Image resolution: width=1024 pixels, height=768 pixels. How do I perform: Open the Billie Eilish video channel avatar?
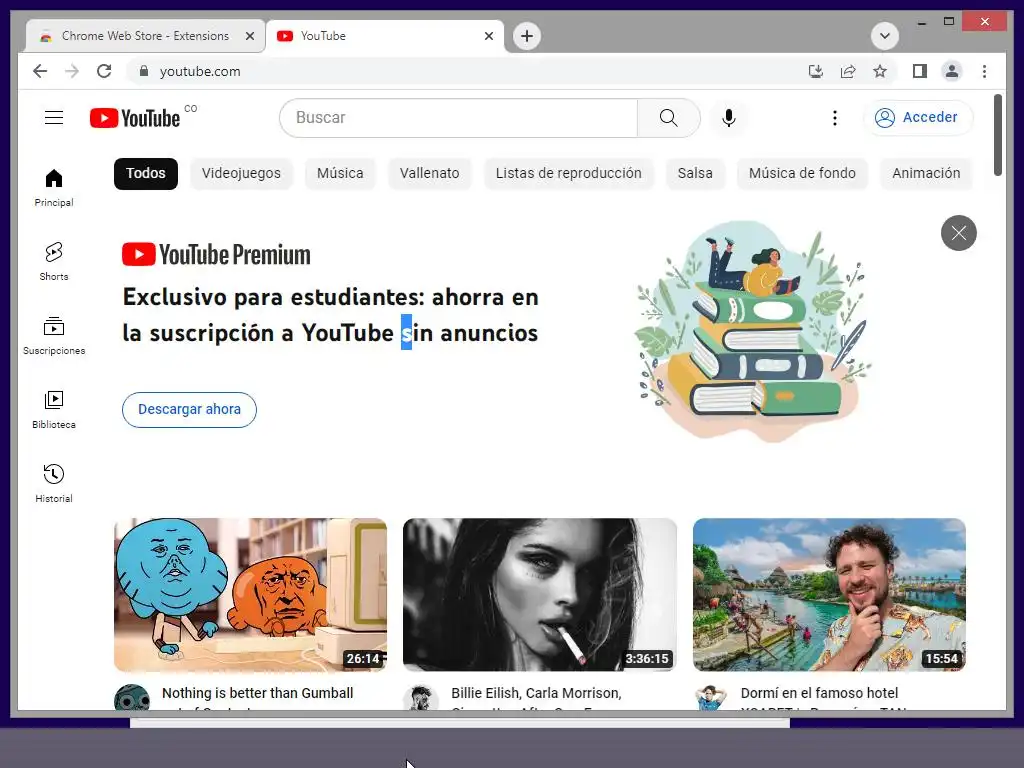421,697
